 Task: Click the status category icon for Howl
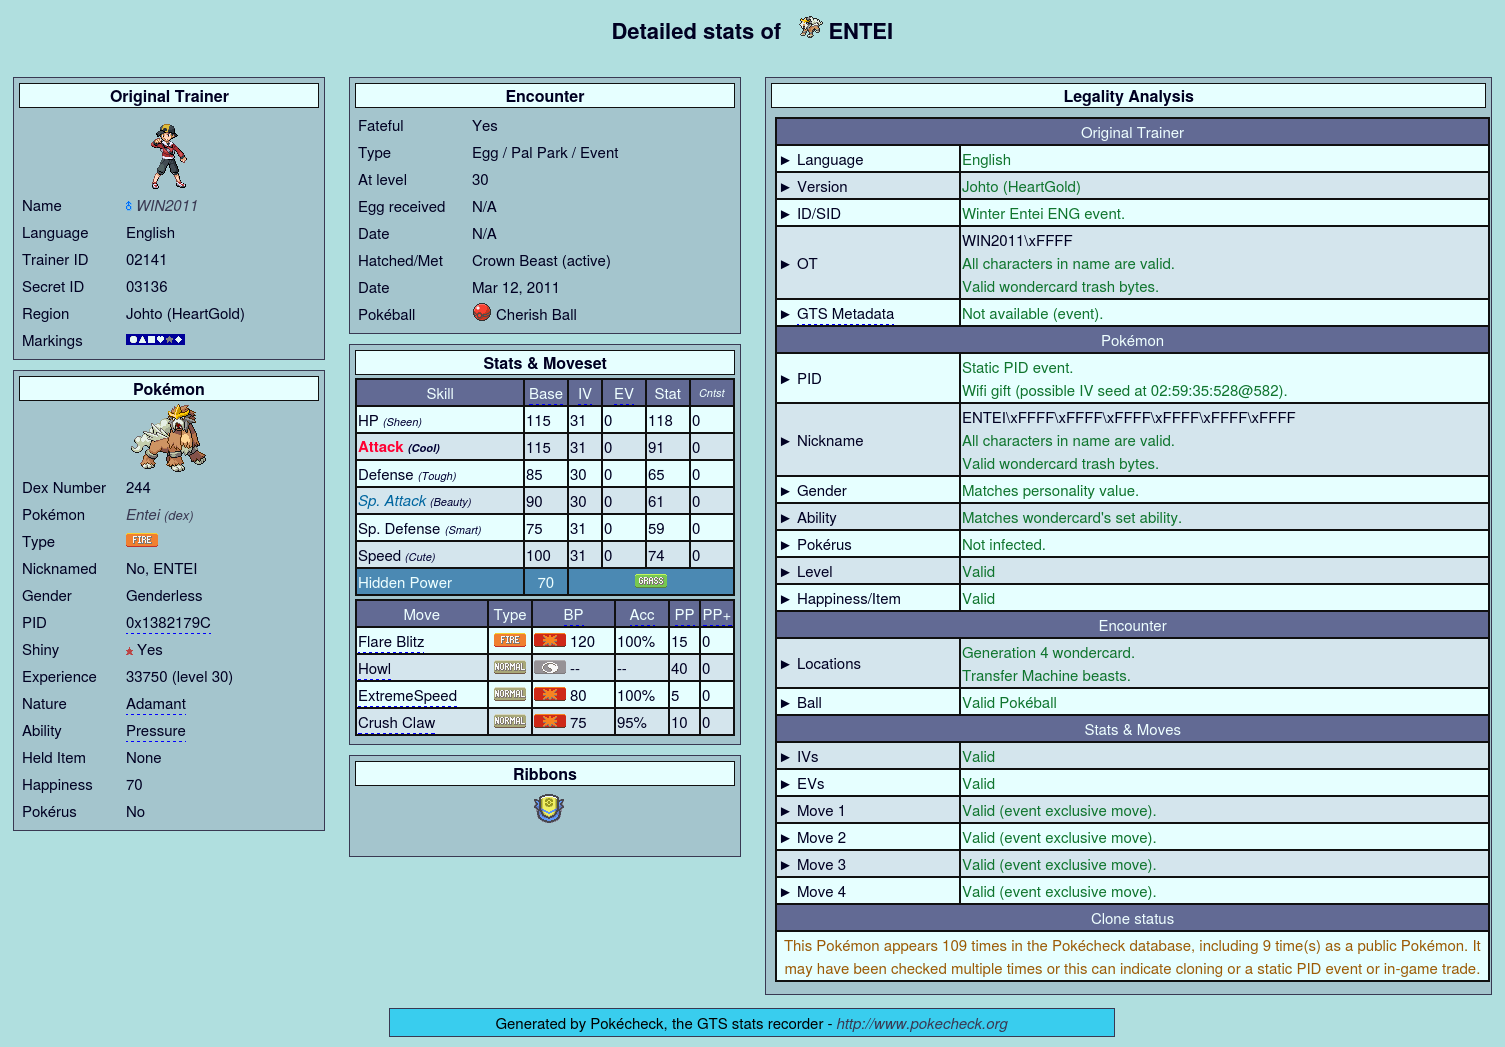[550, 667]
